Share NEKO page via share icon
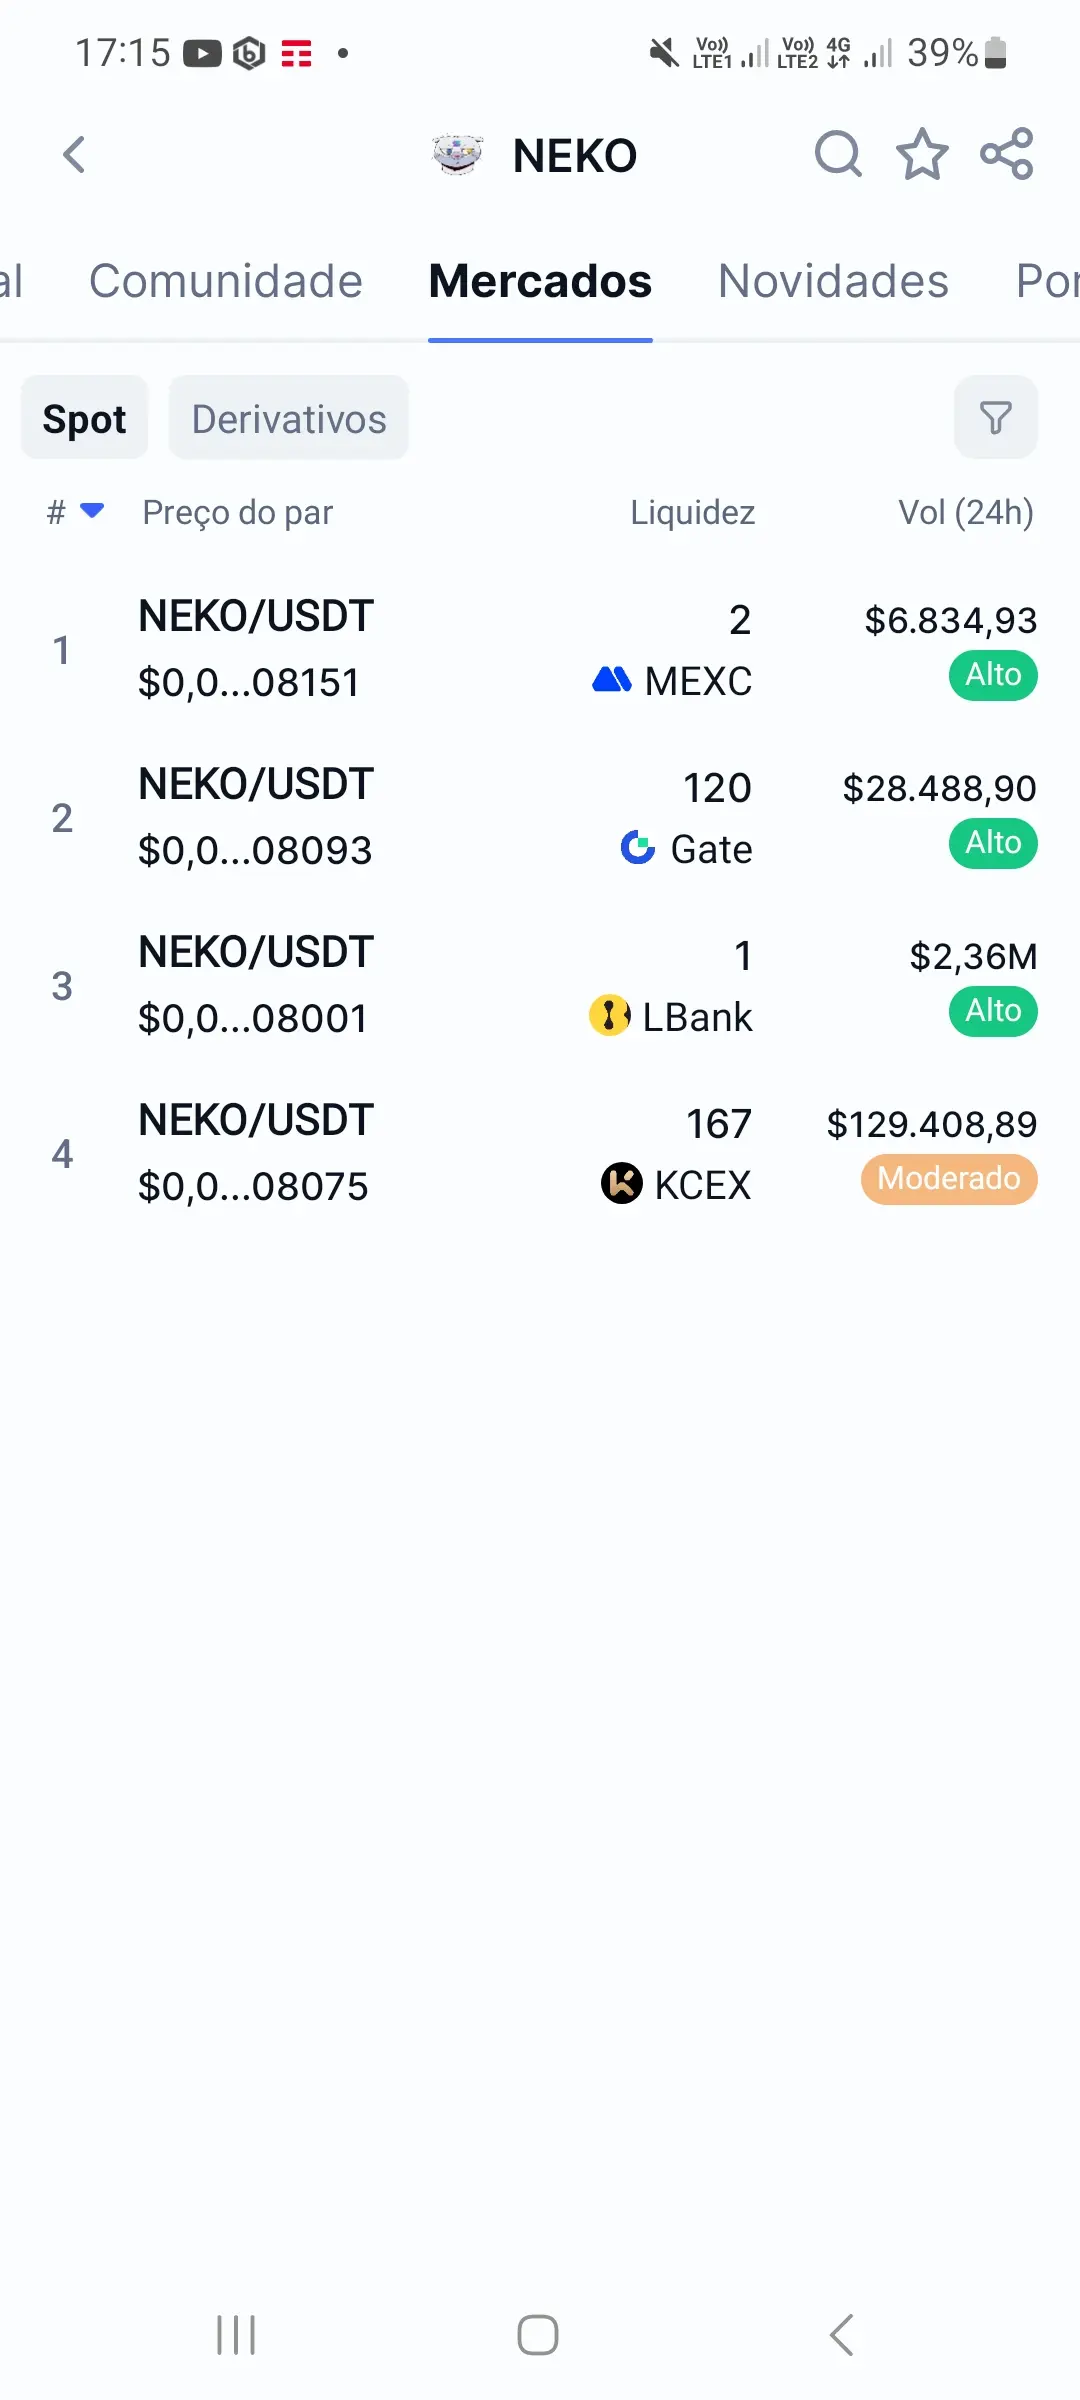 tap(1006, 155)
